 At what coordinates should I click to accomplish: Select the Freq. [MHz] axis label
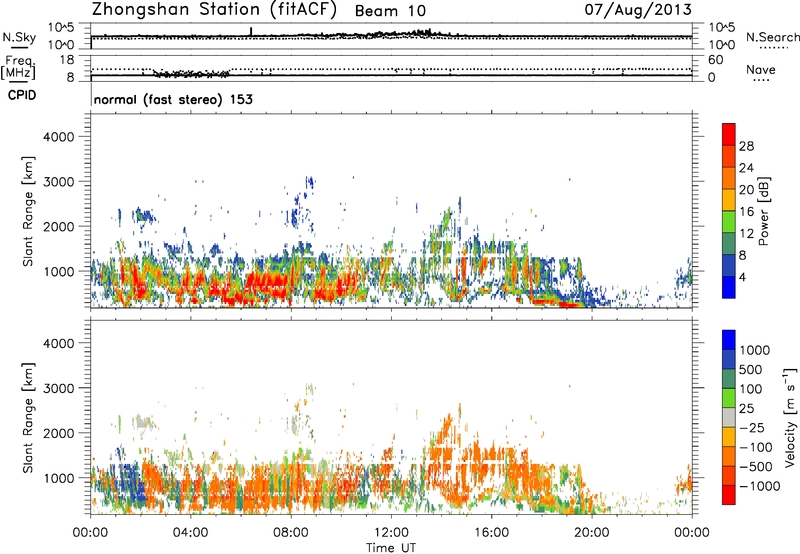coord(18,68)
